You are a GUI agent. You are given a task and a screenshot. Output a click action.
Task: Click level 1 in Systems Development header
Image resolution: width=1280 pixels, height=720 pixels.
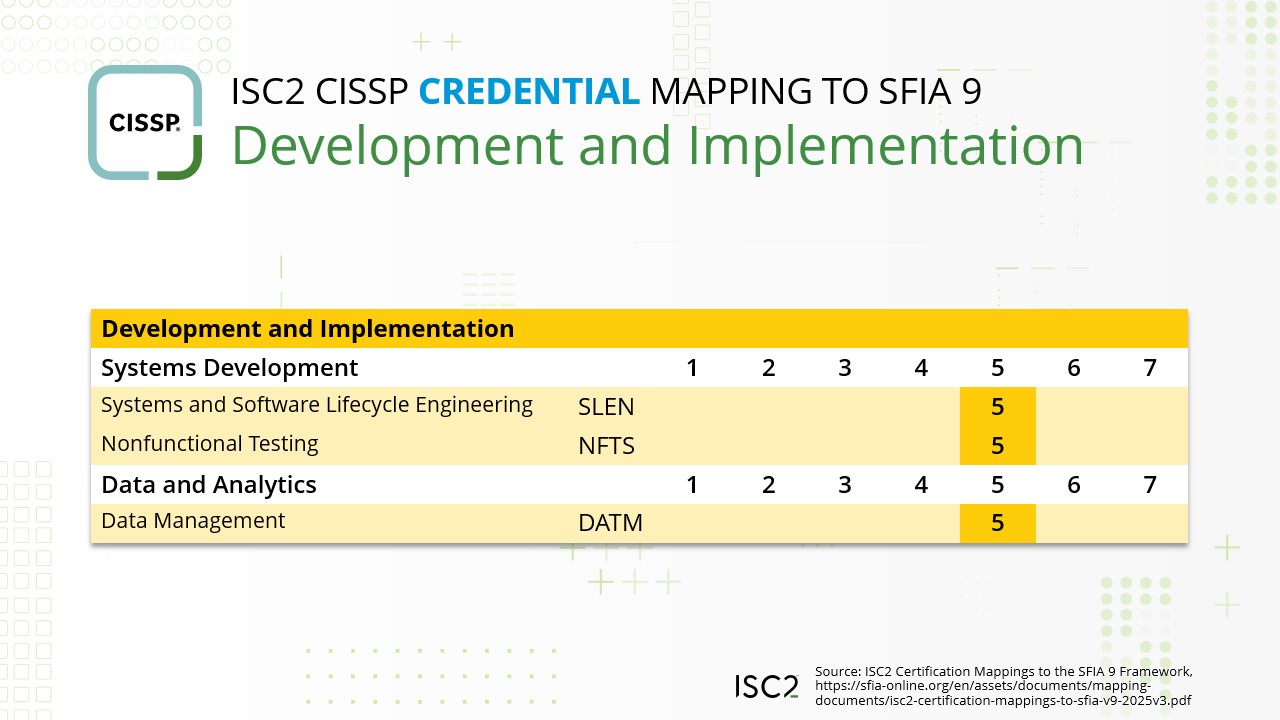(x=692, y=368)
